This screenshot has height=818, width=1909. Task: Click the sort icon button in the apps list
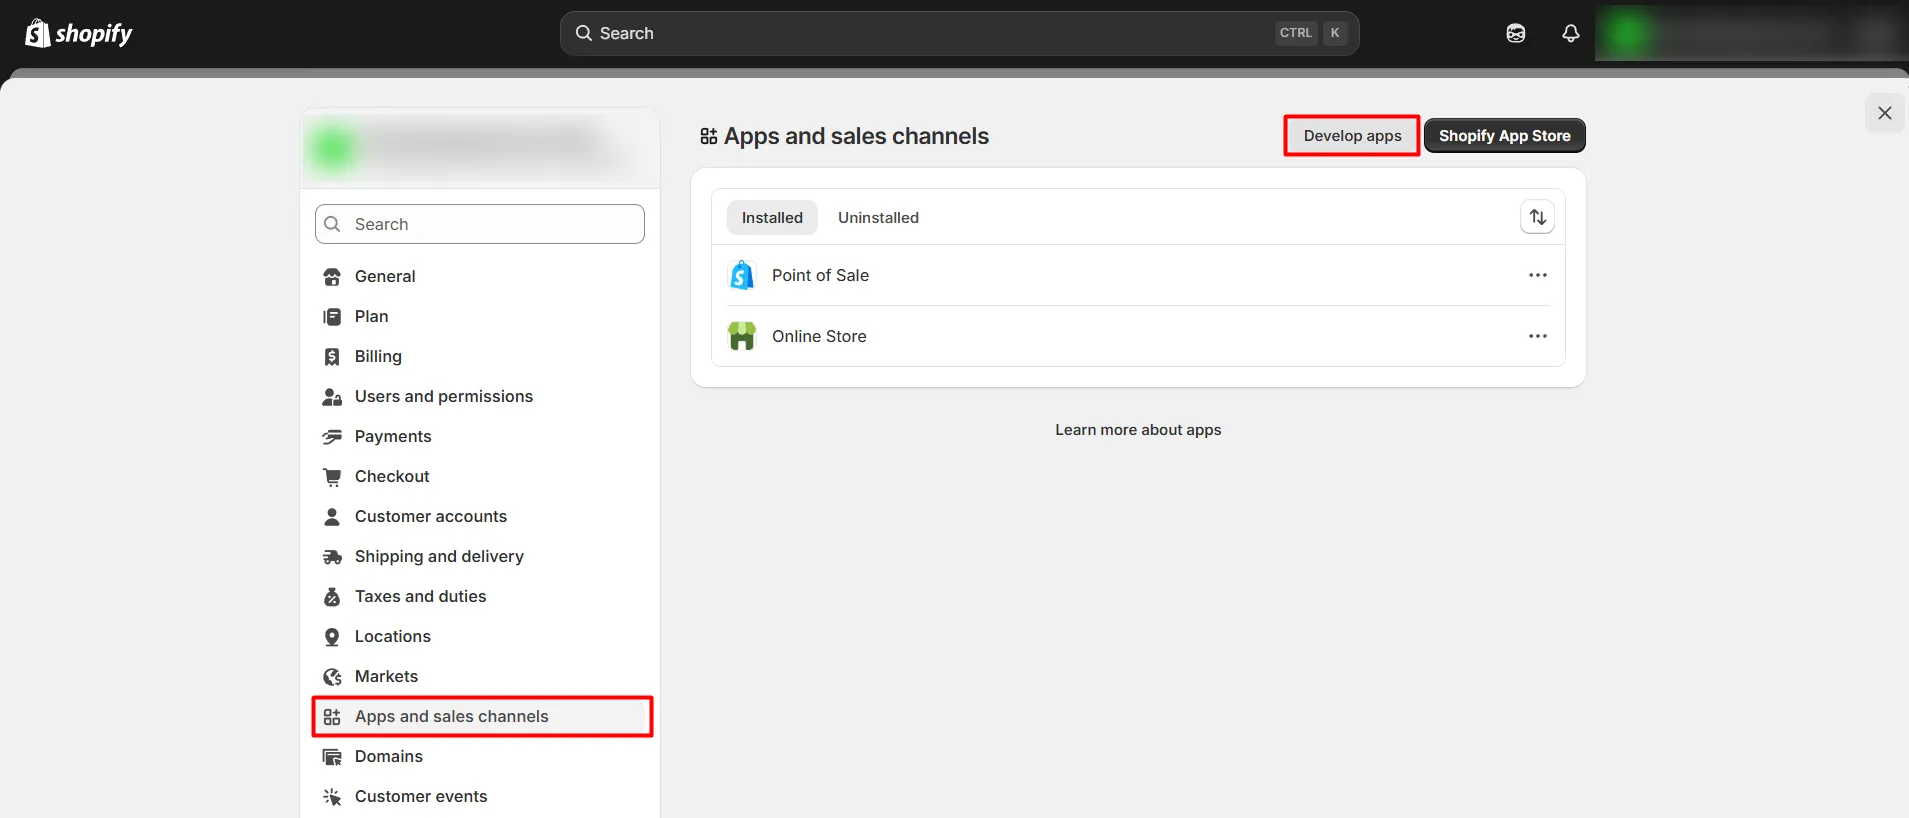[x=1538, y=217]
